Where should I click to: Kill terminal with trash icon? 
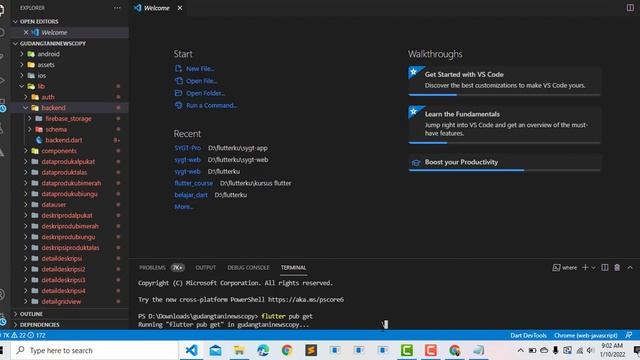click(617, 267)
